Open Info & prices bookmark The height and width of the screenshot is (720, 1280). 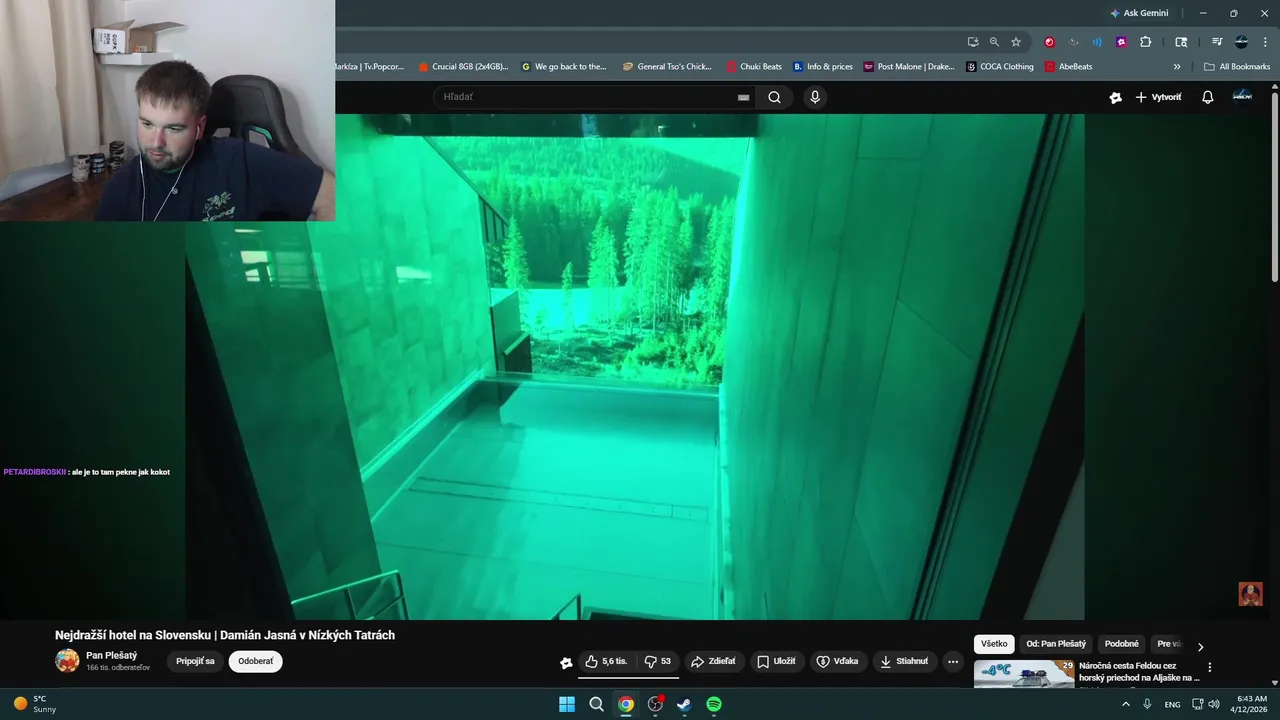(x=823, y=67)
